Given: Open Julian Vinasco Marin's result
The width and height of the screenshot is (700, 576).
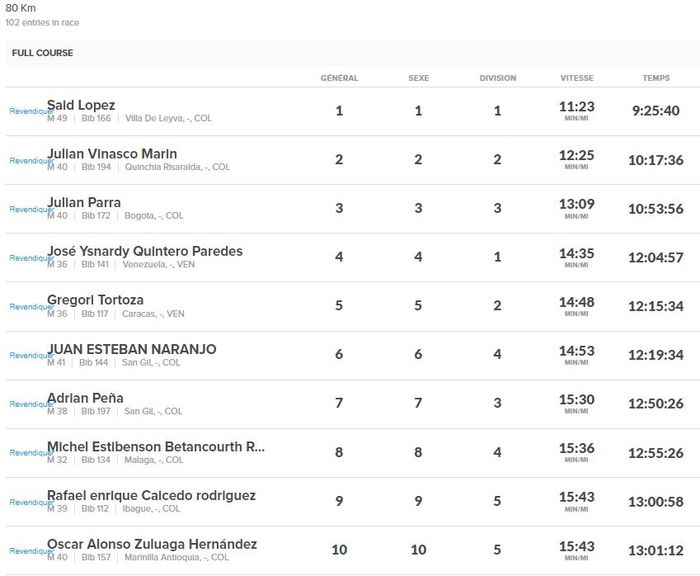Looking at the screenshot, I should point(112,154).
